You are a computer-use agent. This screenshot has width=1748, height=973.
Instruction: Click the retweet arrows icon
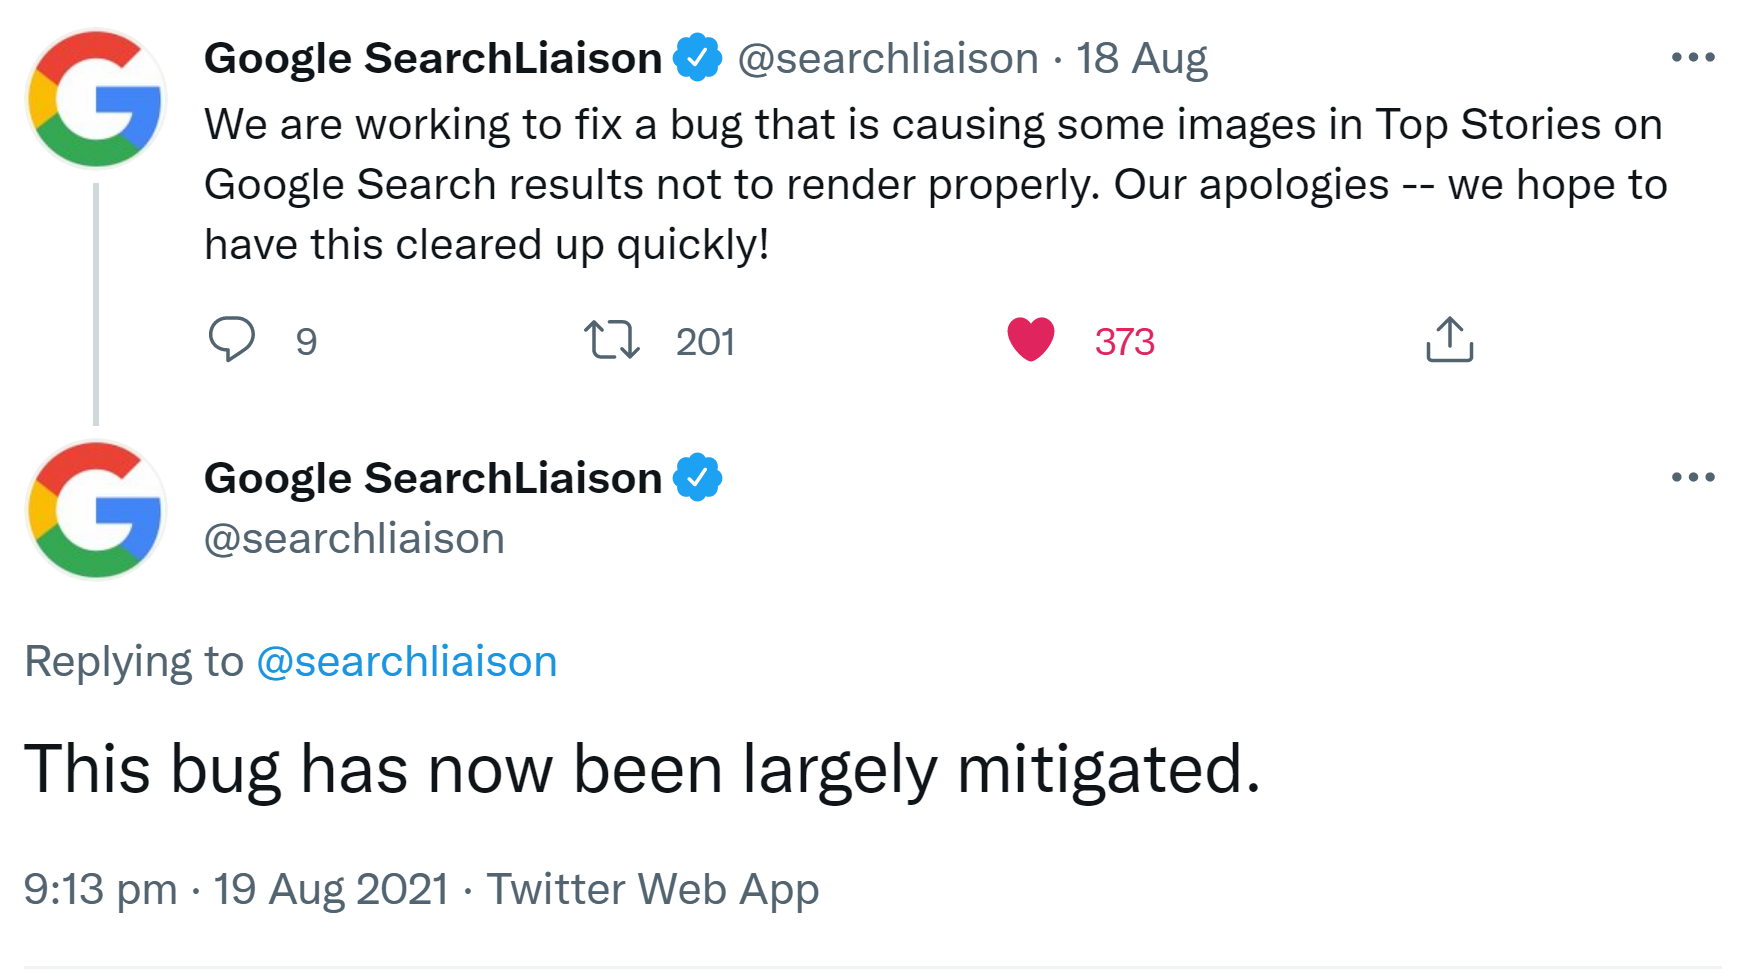tap(611, 340)
